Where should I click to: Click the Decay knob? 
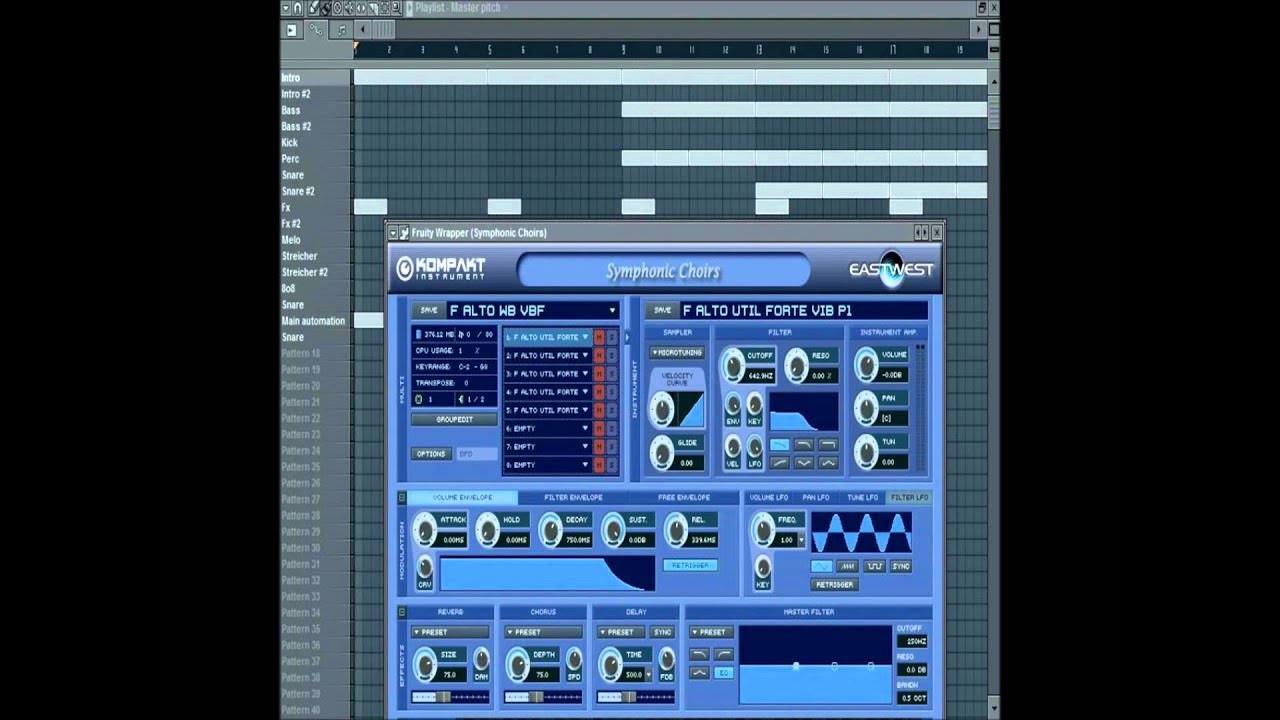click(x=551, y=529)
